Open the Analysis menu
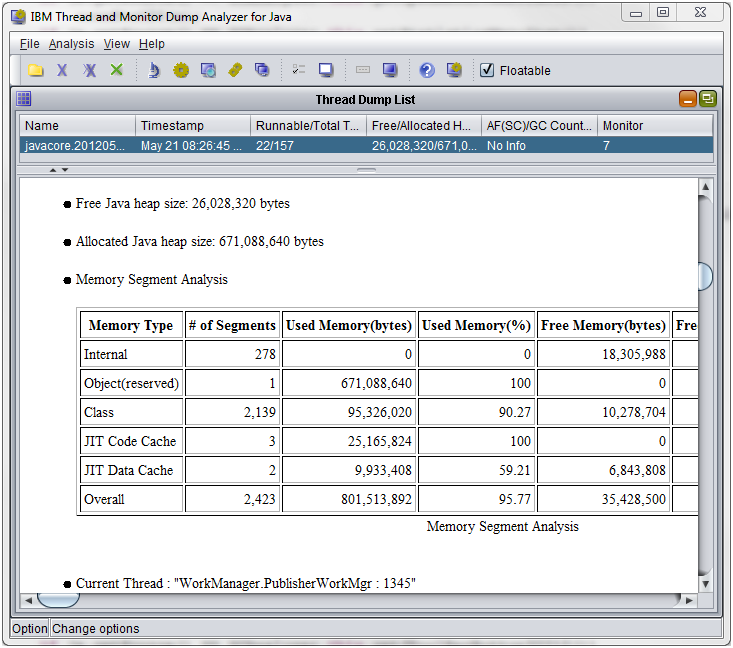This screenshot has width=733, height=648. [x=71, y=44]
